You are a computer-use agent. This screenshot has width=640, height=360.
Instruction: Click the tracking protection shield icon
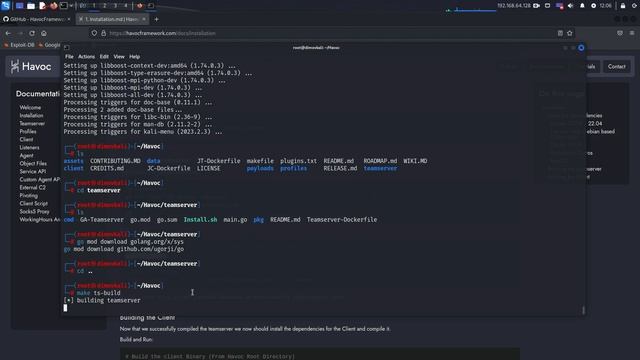(x=94, y=33)
